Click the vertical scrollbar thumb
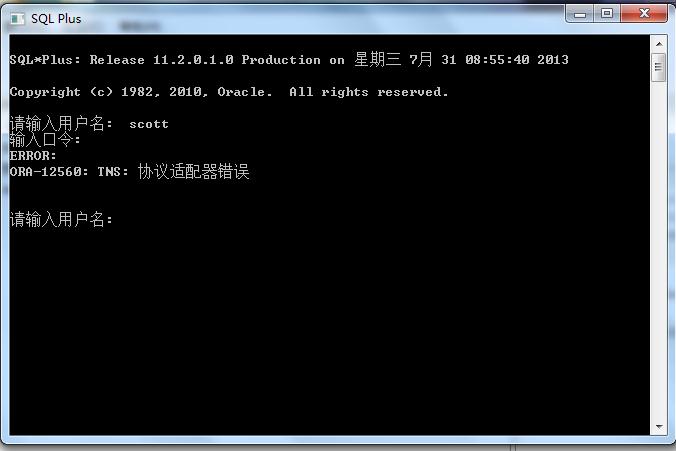This screenshot has width=676, height=451. coord(658,67)
